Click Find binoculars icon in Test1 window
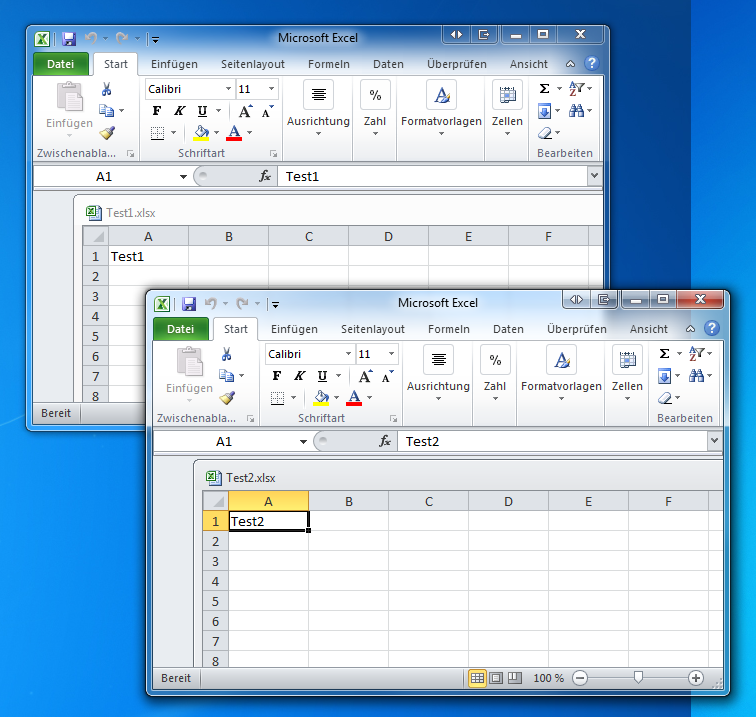Image resolution: width=756 pixels, height=717 pixels. (576, 110)
